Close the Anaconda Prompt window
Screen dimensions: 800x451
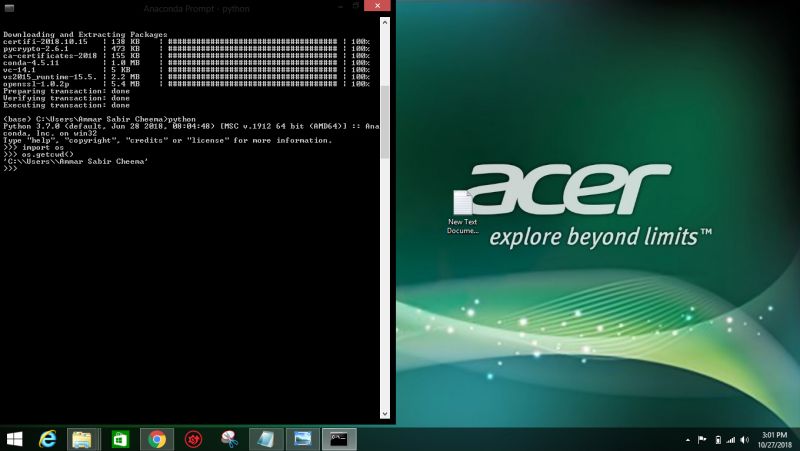click(377, 6)
